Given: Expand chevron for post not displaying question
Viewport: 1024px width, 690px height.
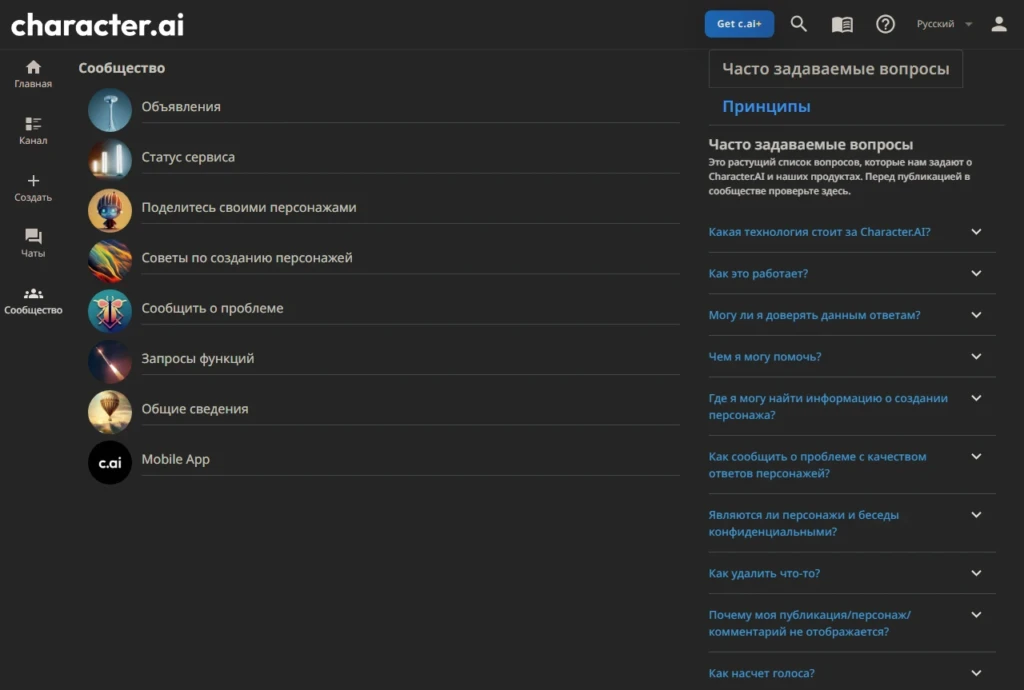Looking at the screenshot, I should [976, 615].
